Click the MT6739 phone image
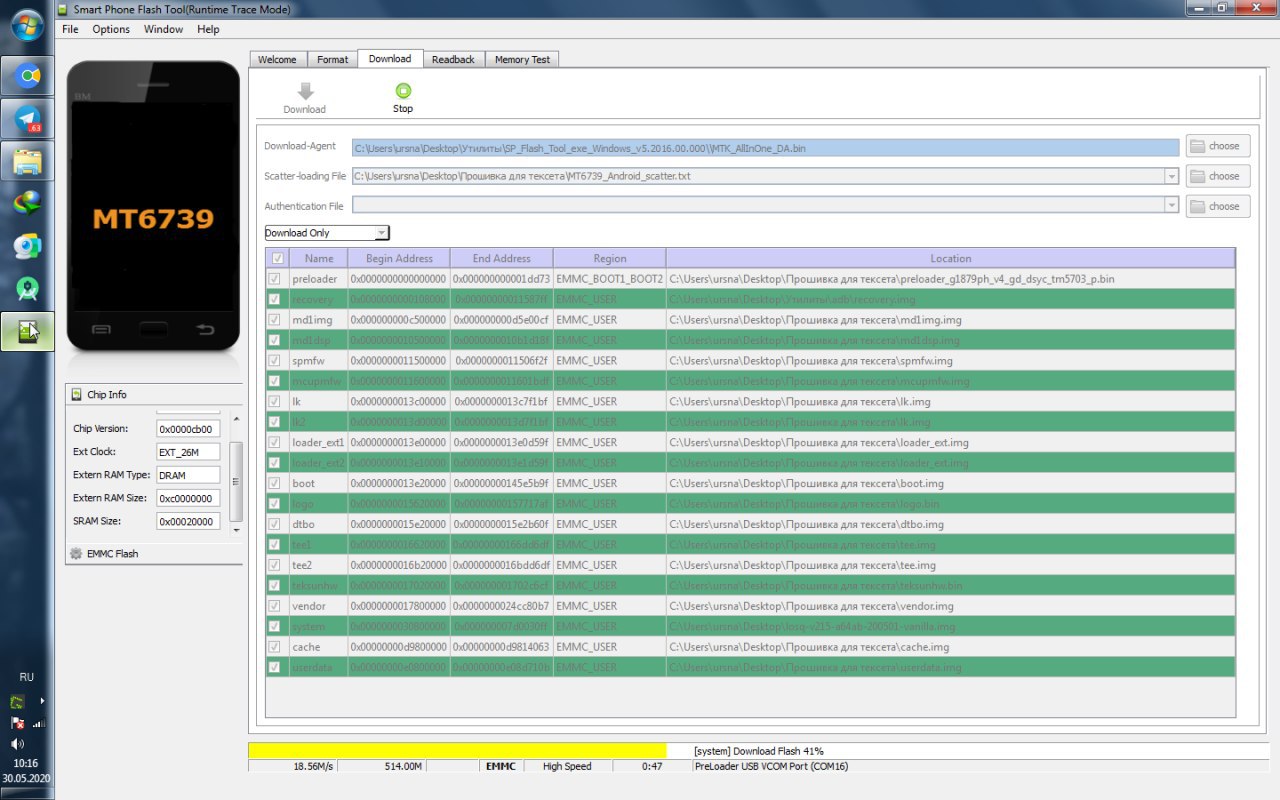The height and width of the screenshot is (800, 1280). coord(153,206)
